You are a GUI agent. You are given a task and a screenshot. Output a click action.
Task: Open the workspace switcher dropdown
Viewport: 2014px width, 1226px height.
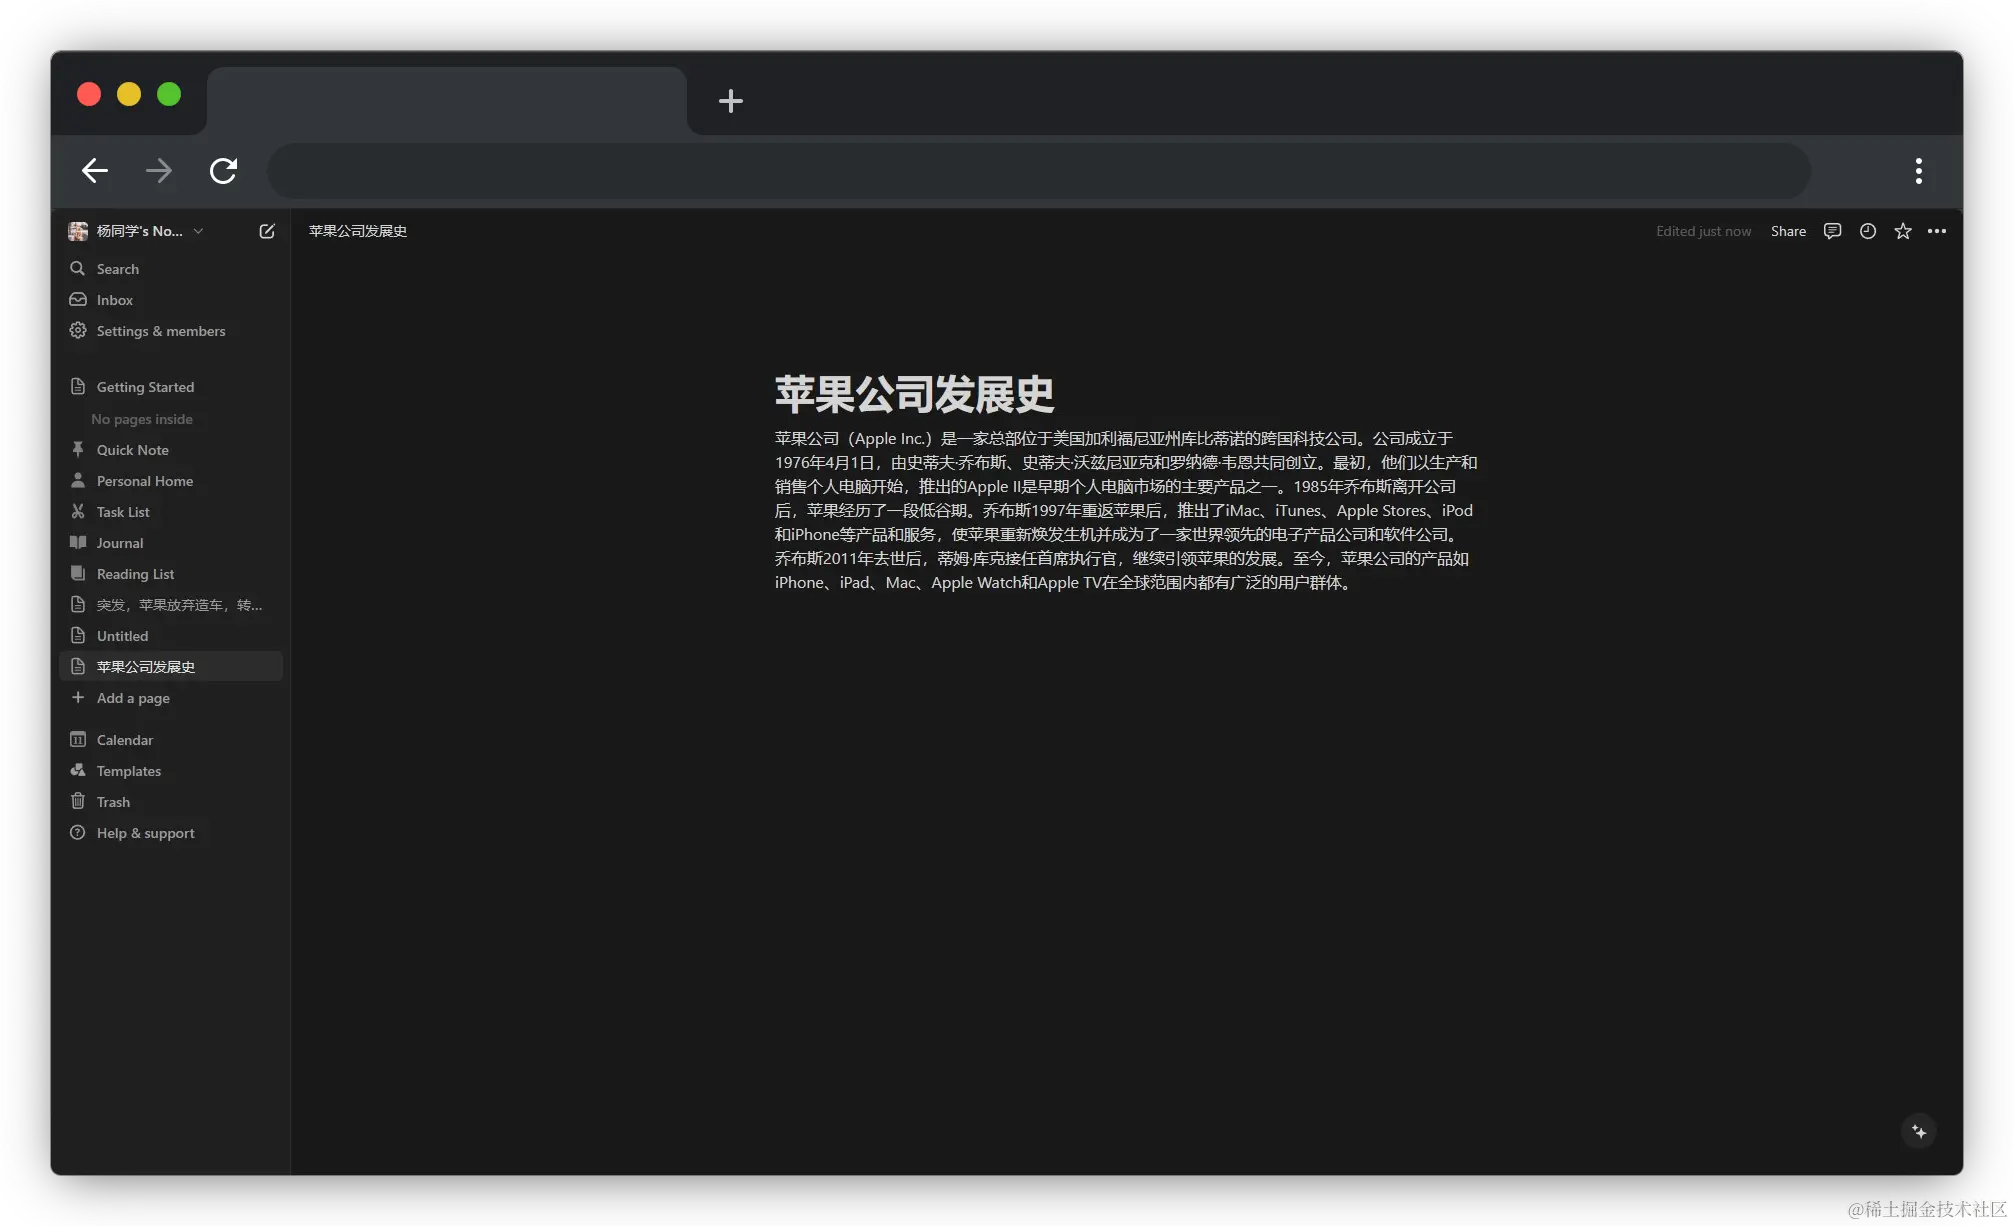[138, 231]
